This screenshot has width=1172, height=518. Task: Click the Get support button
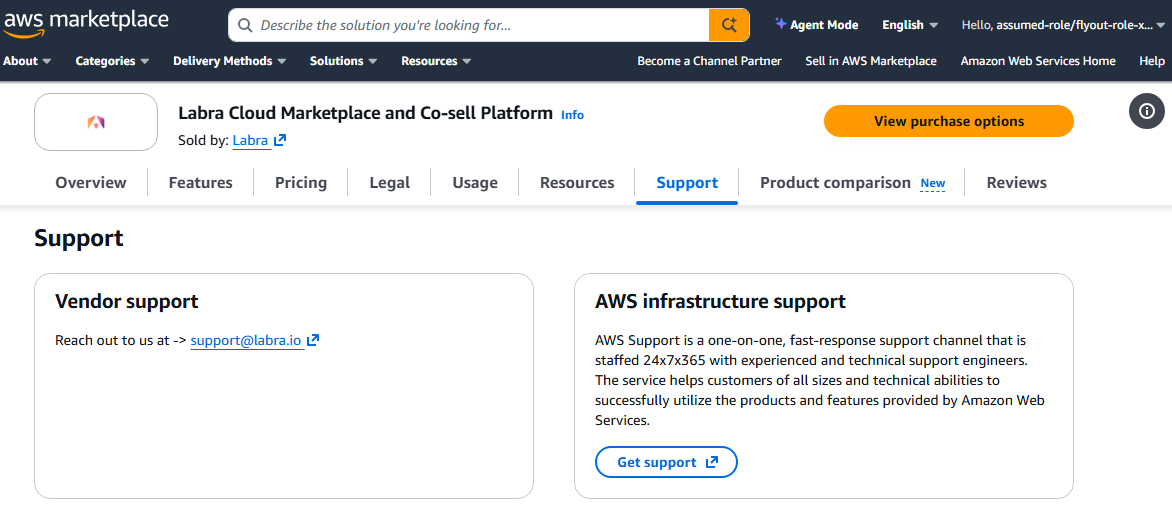tap(666, 462)
